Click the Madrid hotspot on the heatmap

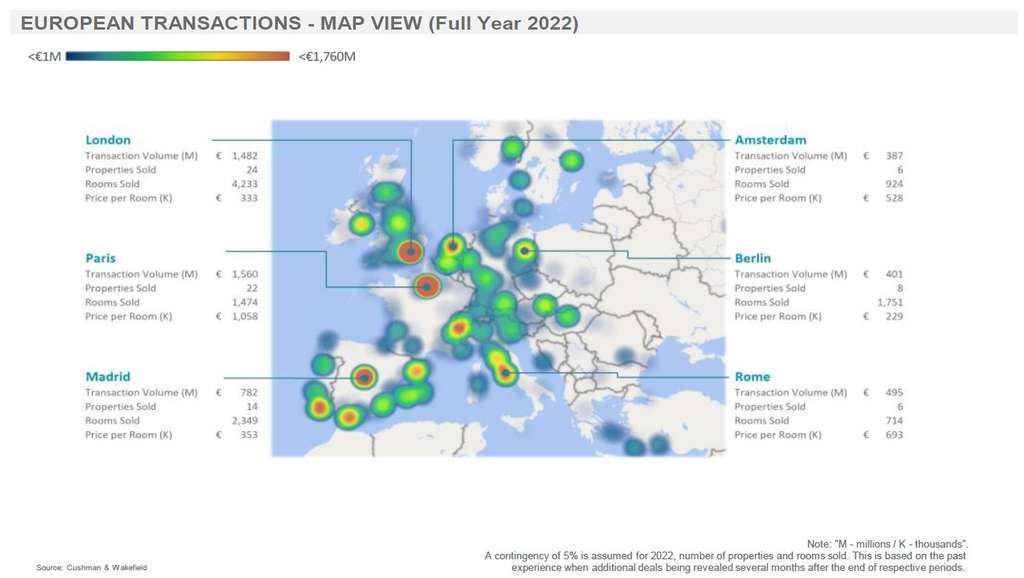click(365, 377)
